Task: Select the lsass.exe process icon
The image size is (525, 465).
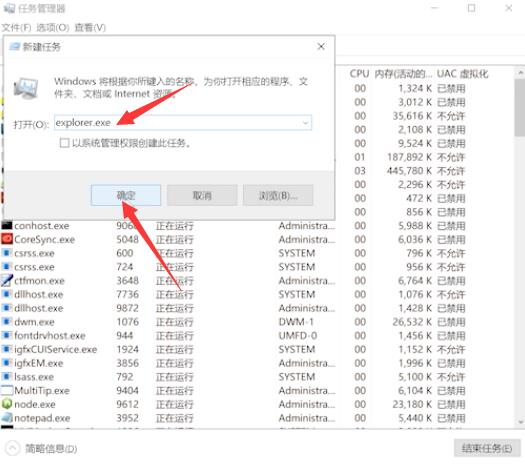Action: point(7,377)
